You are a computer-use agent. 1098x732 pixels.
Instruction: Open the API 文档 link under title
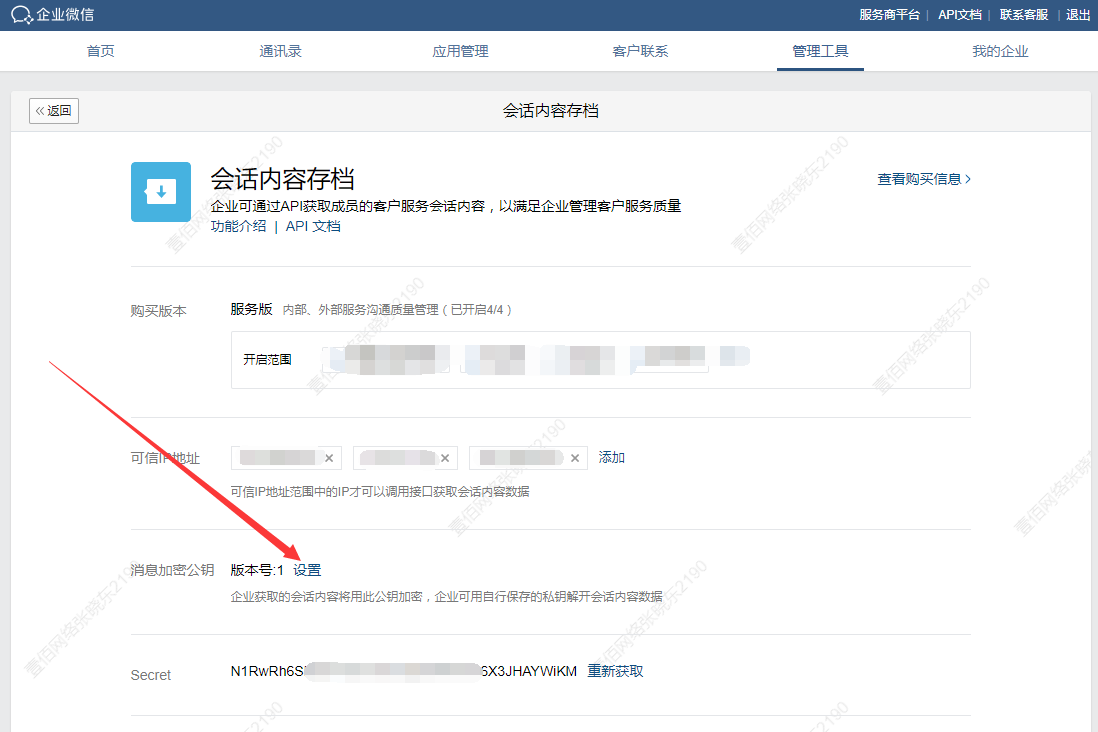tap(313, 226)
